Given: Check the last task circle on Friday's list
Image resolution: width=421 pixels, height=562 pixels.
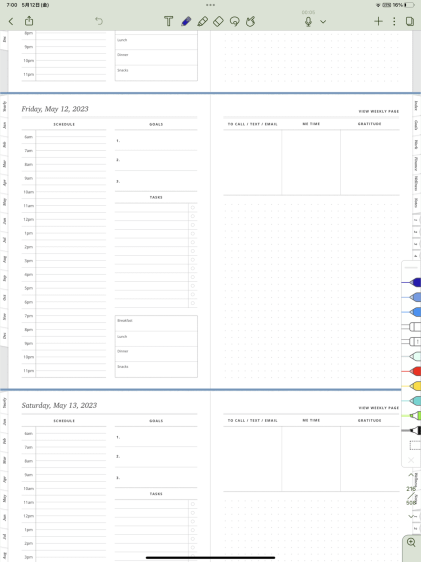Looking at the screenshot, I should pyautogui.click(x=193, y=303).
